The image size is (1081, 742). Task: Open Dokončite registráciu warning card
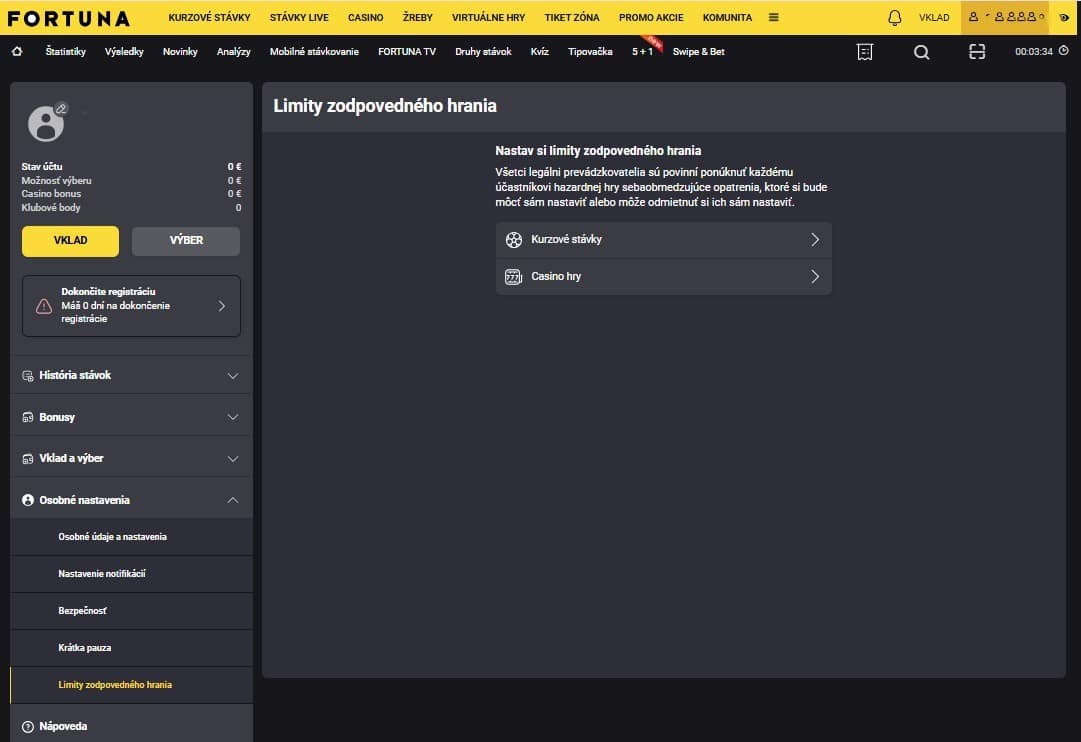click(x=131, y=306)
